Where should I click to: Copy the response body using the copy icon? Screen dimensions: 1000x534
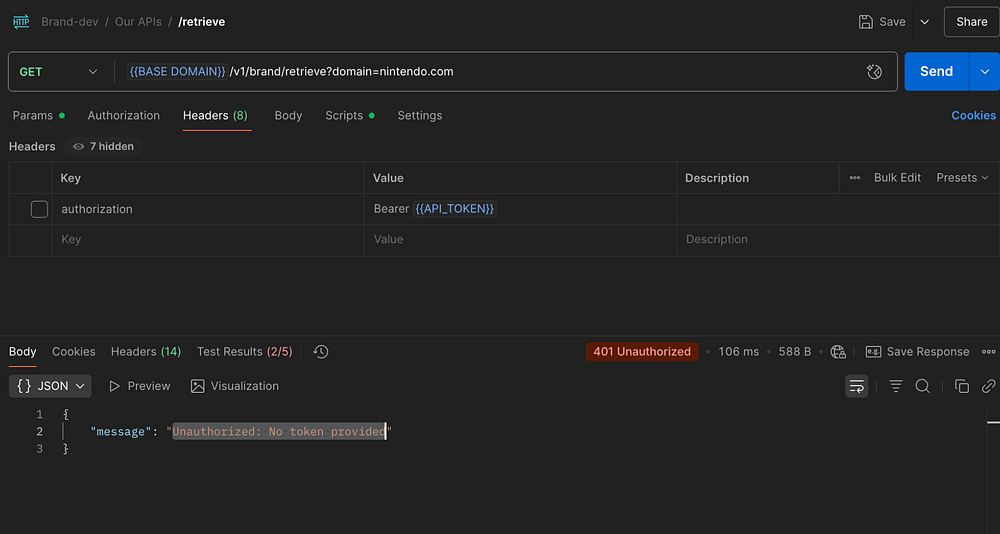pos(962,386)
